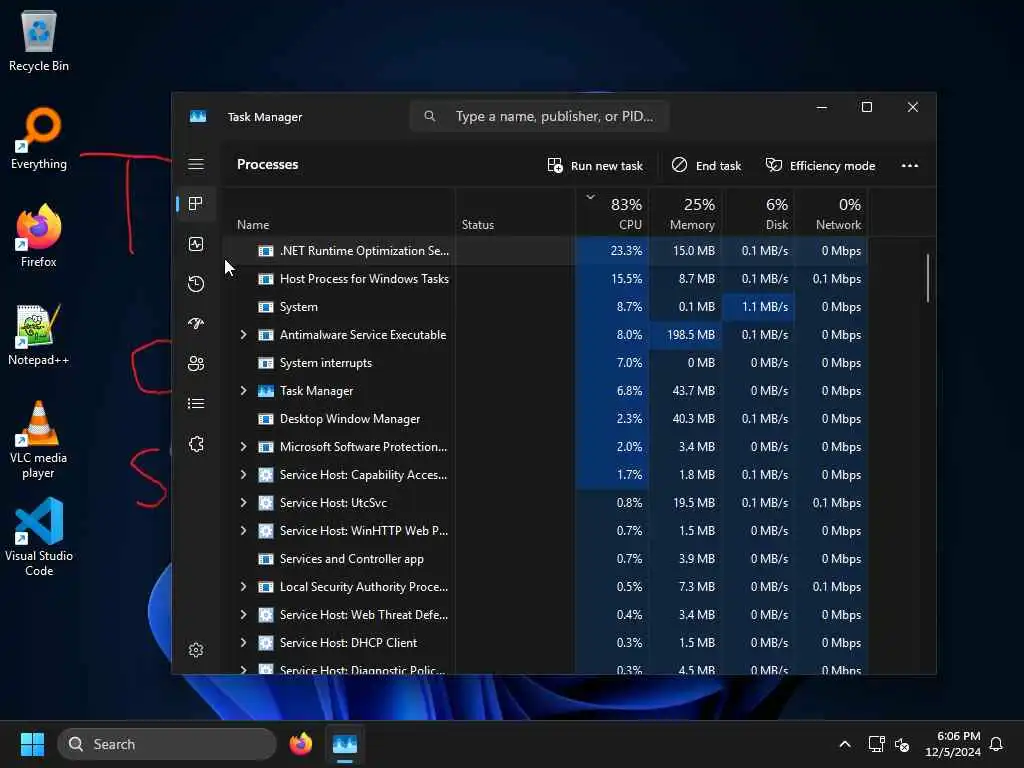Viewport: 1024px width, 768px height.
Task: Open Task Manager settings gear icon
Action: tap(196, 650)
